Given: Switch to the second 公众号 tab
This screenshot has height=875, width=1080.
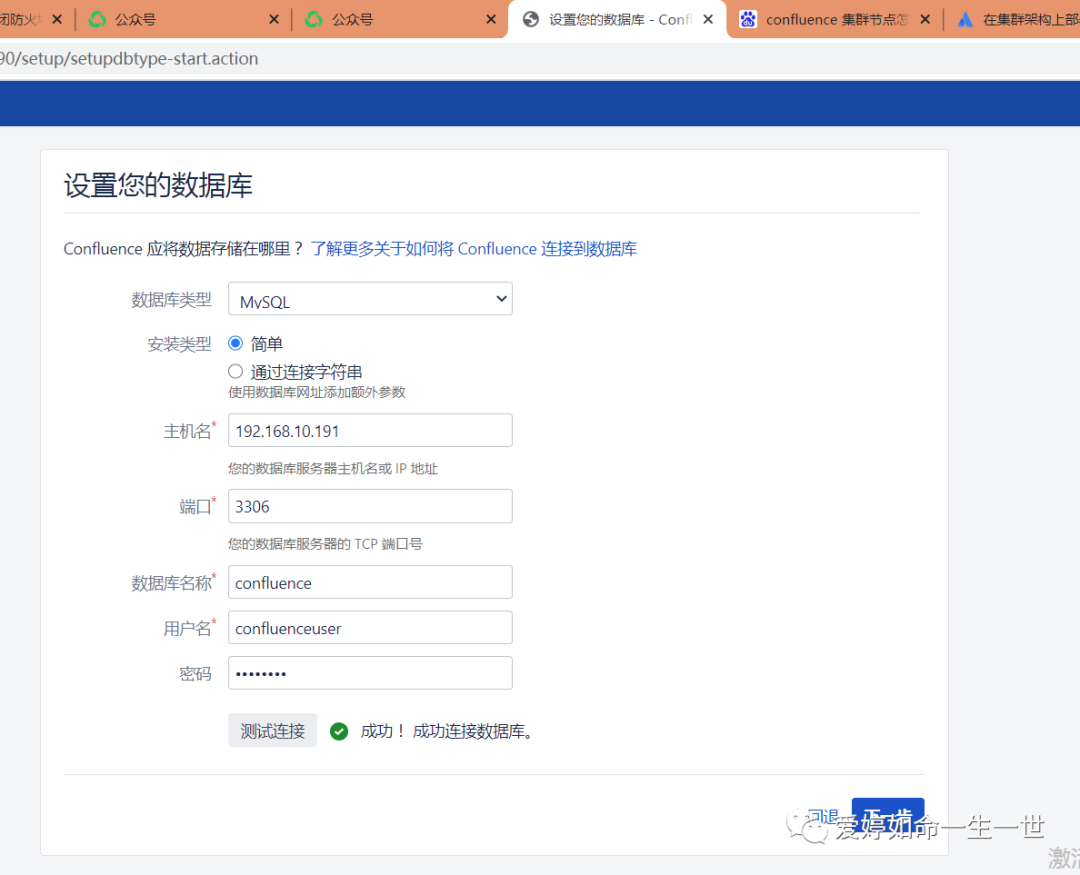Looking at the screenshot, I should pos(399,19).
